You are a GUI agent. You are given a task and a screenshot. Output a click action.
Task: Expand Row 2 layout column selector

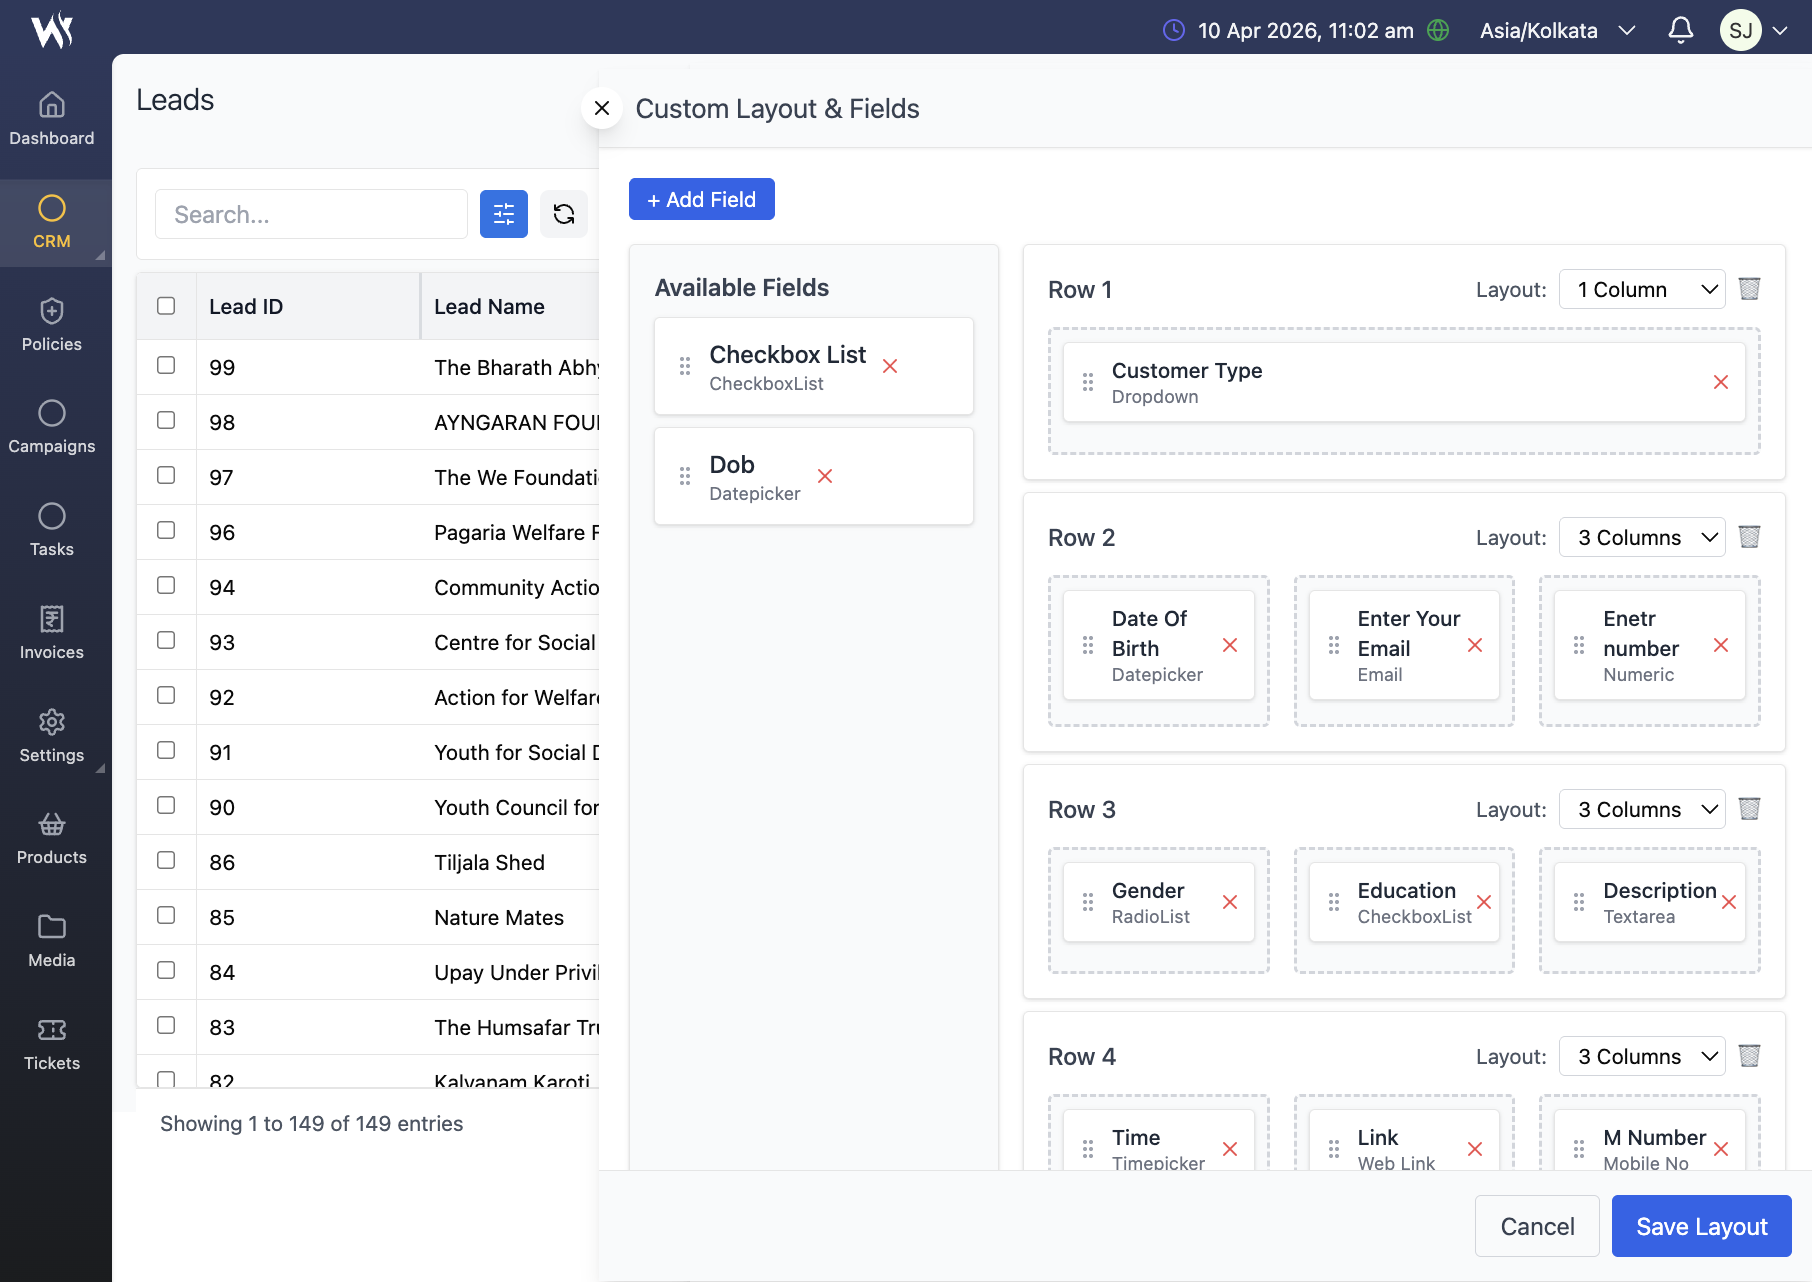(1642, 538)
